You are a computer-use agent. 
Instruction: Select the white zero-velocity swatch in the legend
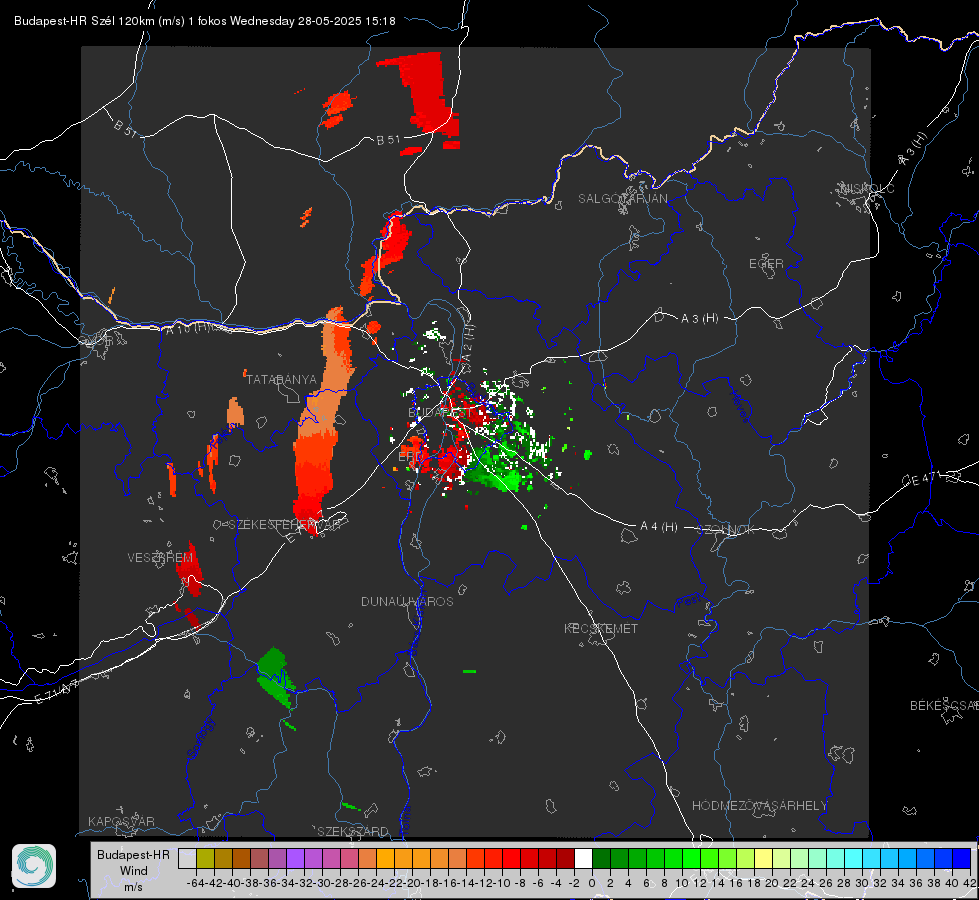click(583, 858)
